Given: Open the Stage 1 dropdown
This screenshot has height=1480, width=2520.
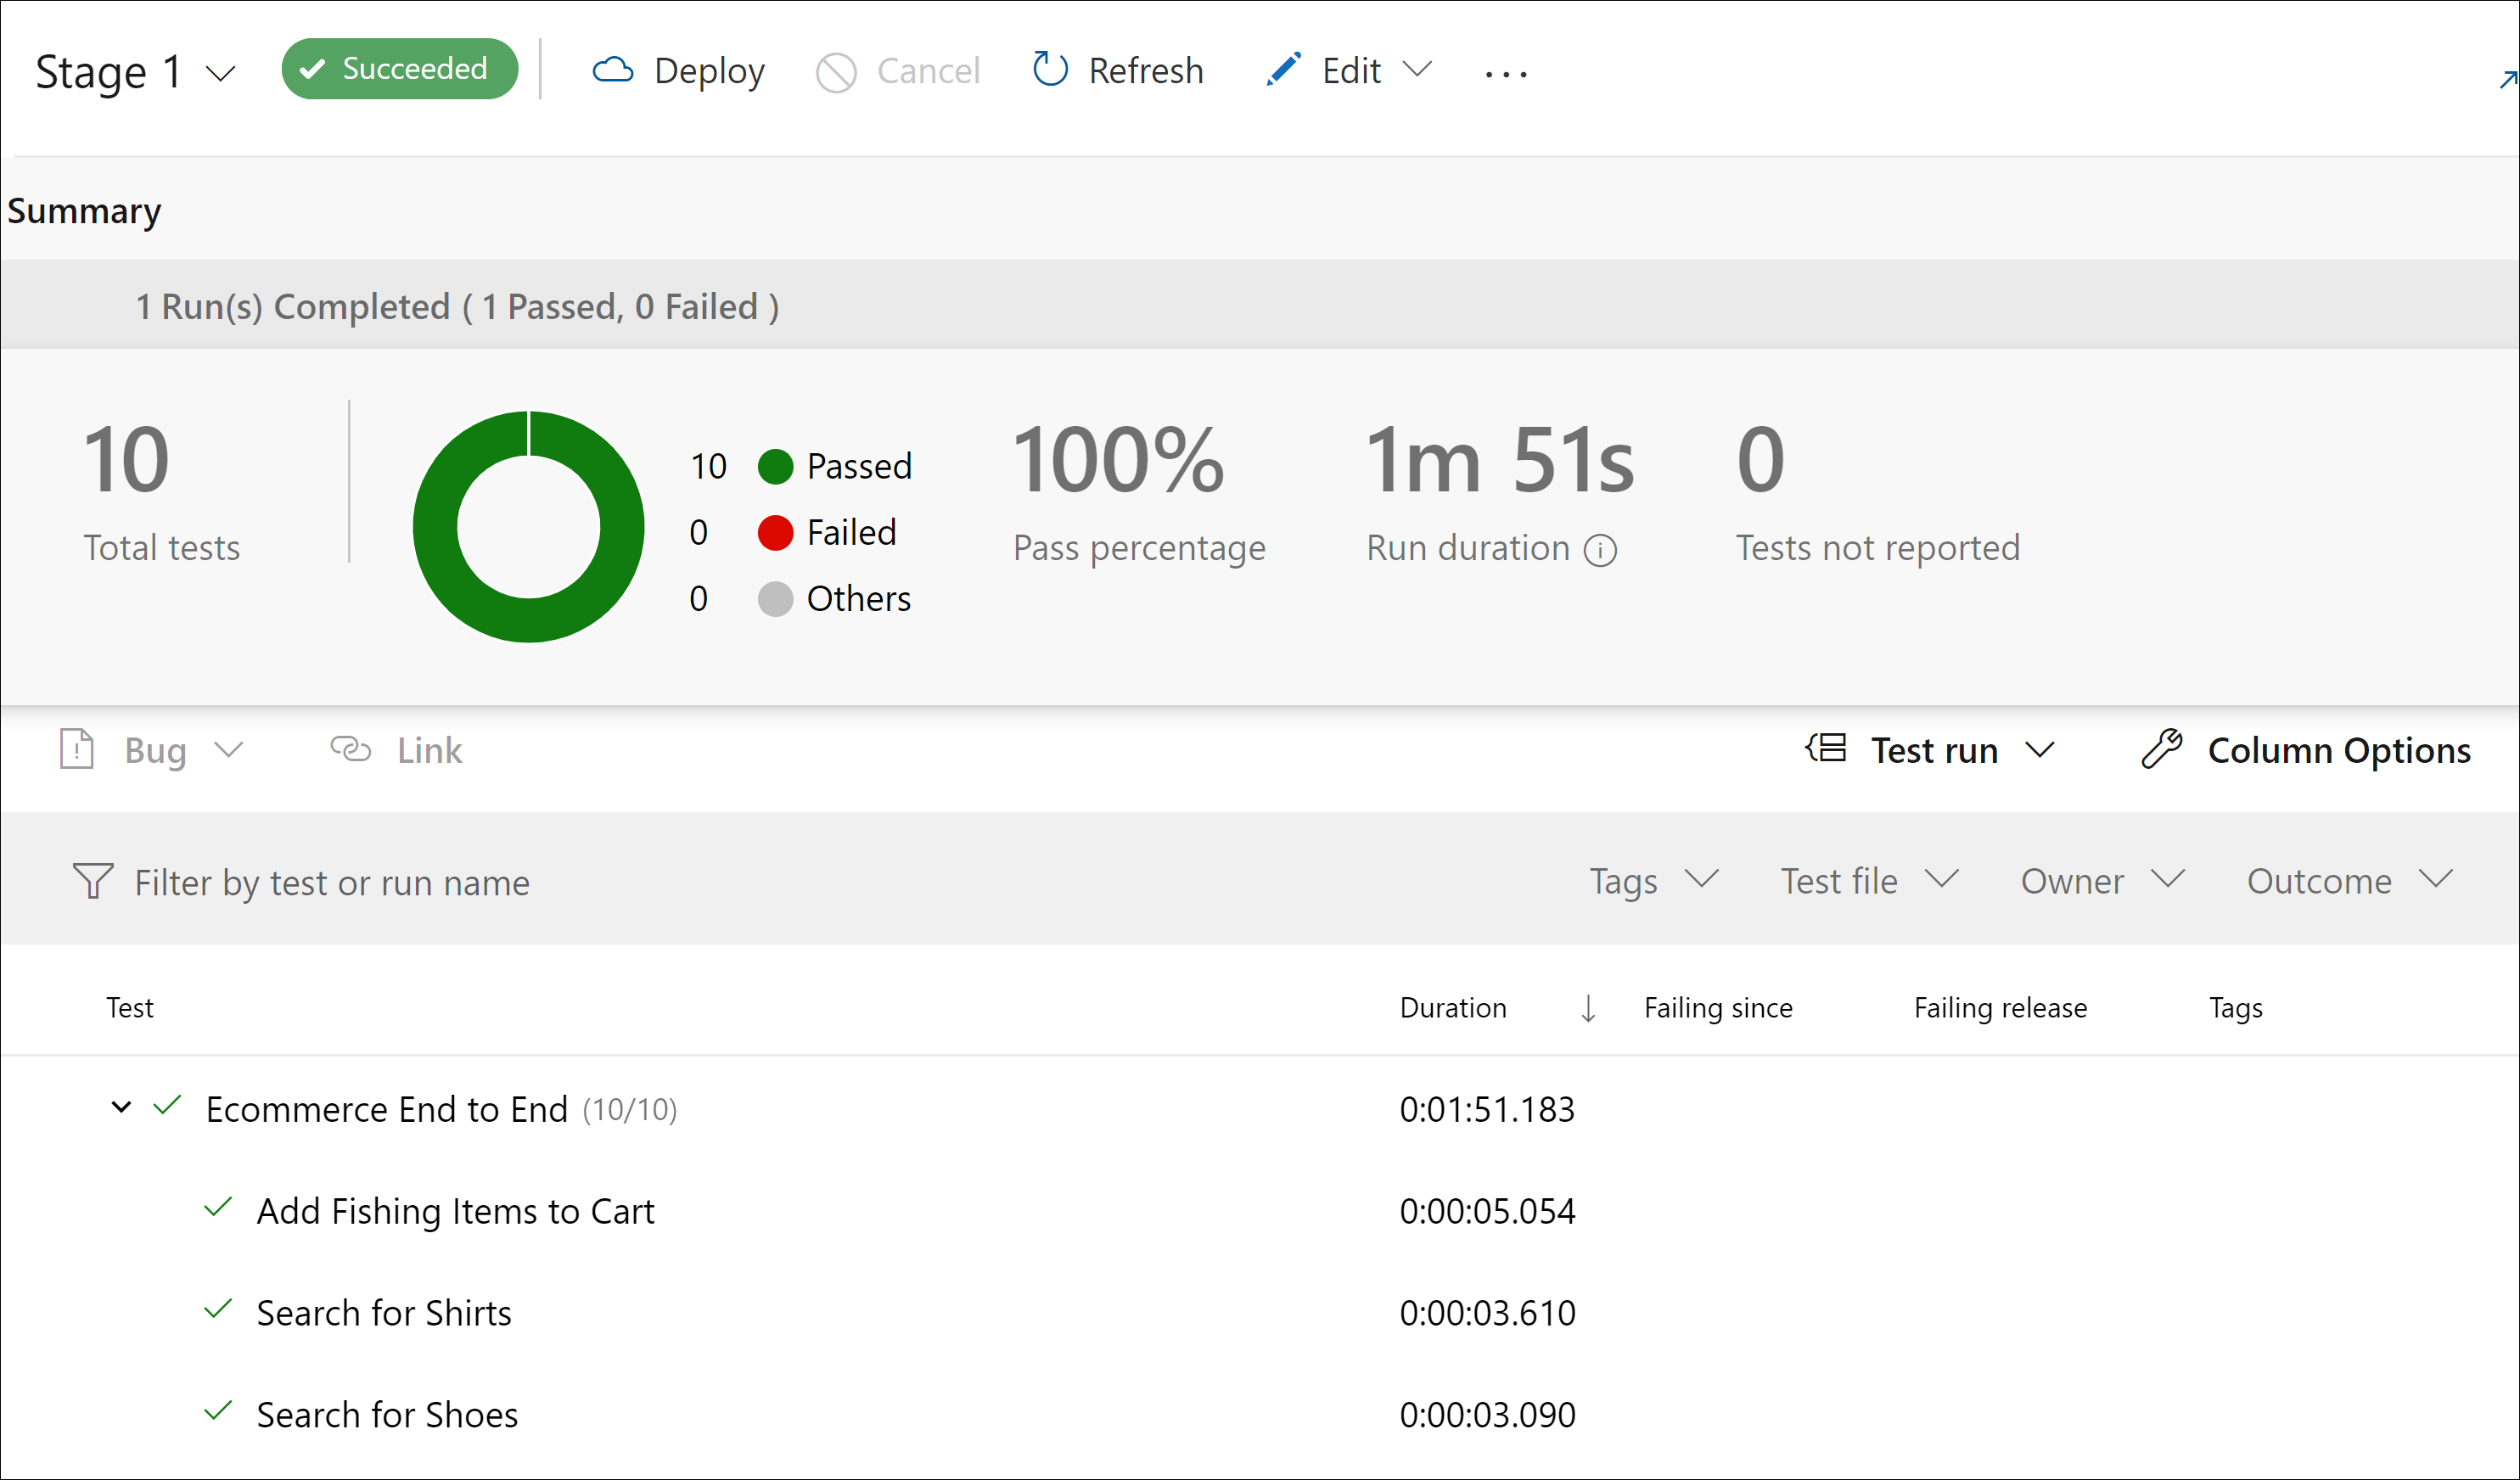Looking at the screenshot, I should click(219, 73).
